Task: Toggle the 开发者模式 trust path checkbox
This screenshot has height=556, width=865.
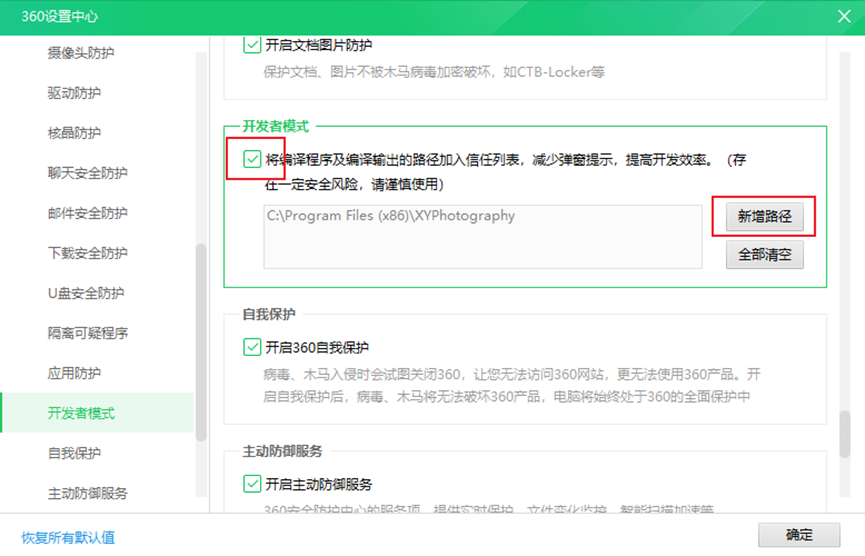Action: [252, 159]
